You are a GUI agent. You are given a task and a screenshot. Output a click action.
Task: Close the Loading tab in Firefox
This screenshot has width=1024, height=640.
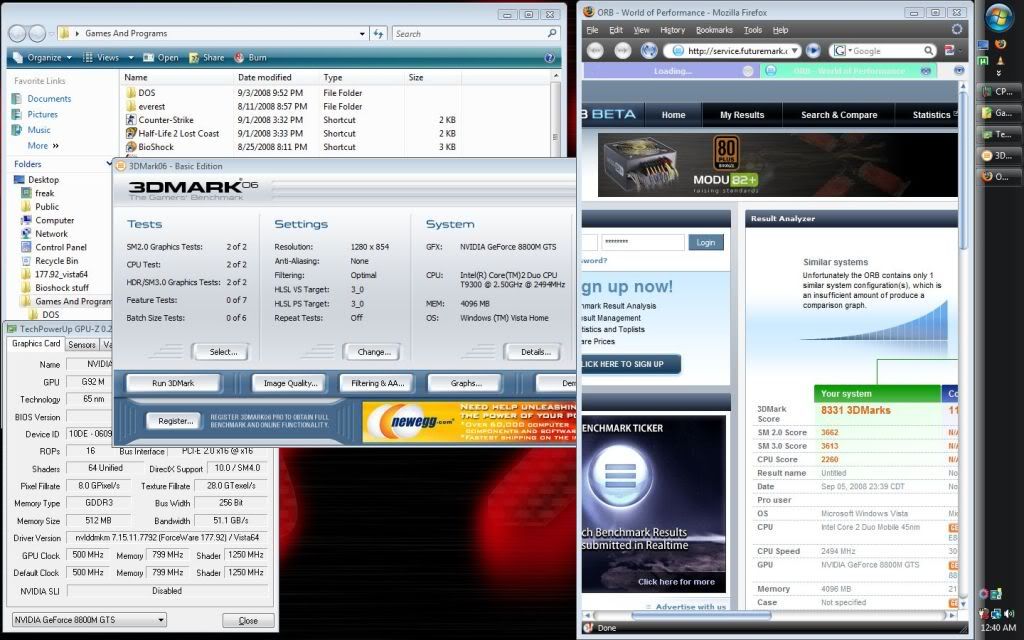(x=748, y=71)
